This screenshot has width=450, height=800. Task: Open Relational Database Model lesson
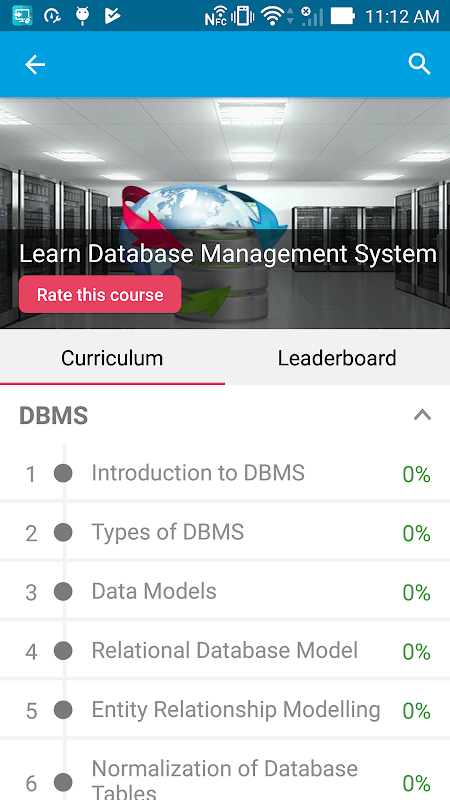point(225,651)
